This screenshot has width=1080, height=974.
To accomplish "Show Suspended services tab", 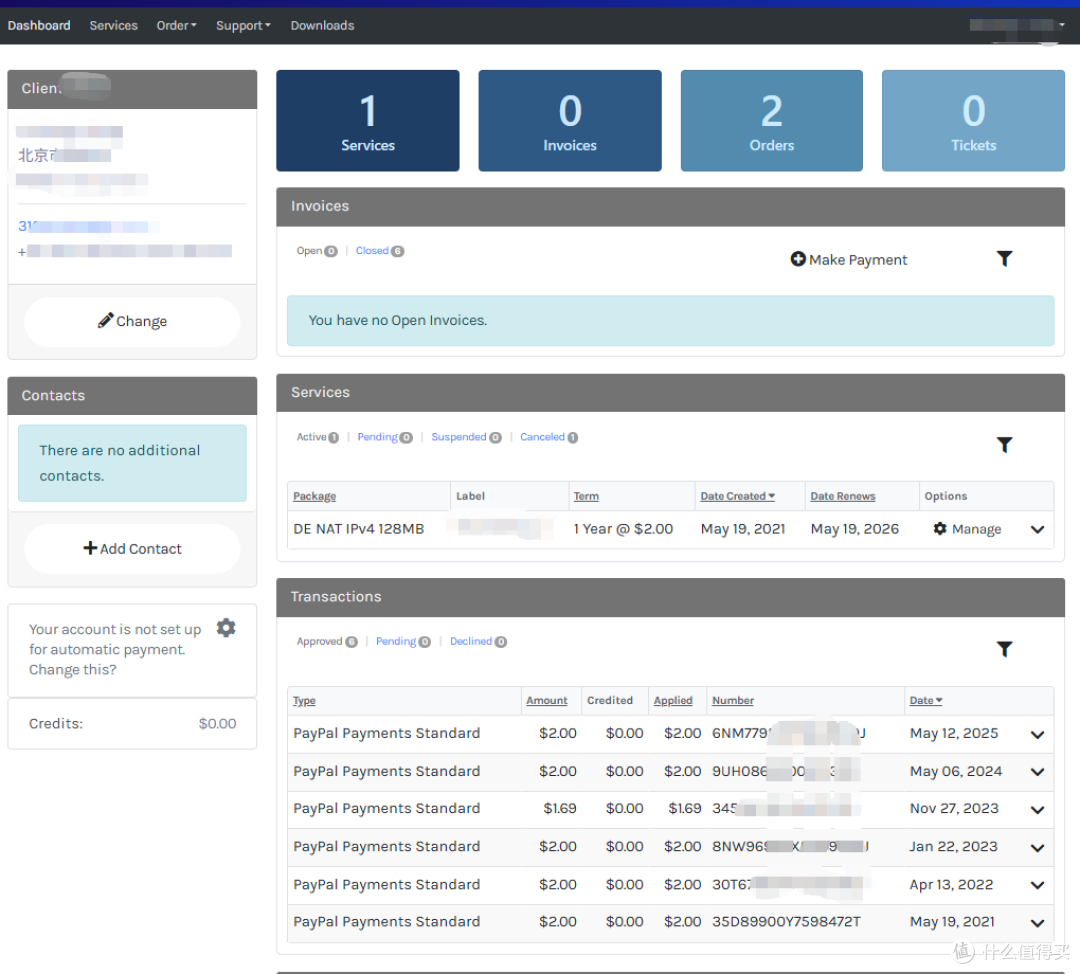I will click(x=466, y=437).
